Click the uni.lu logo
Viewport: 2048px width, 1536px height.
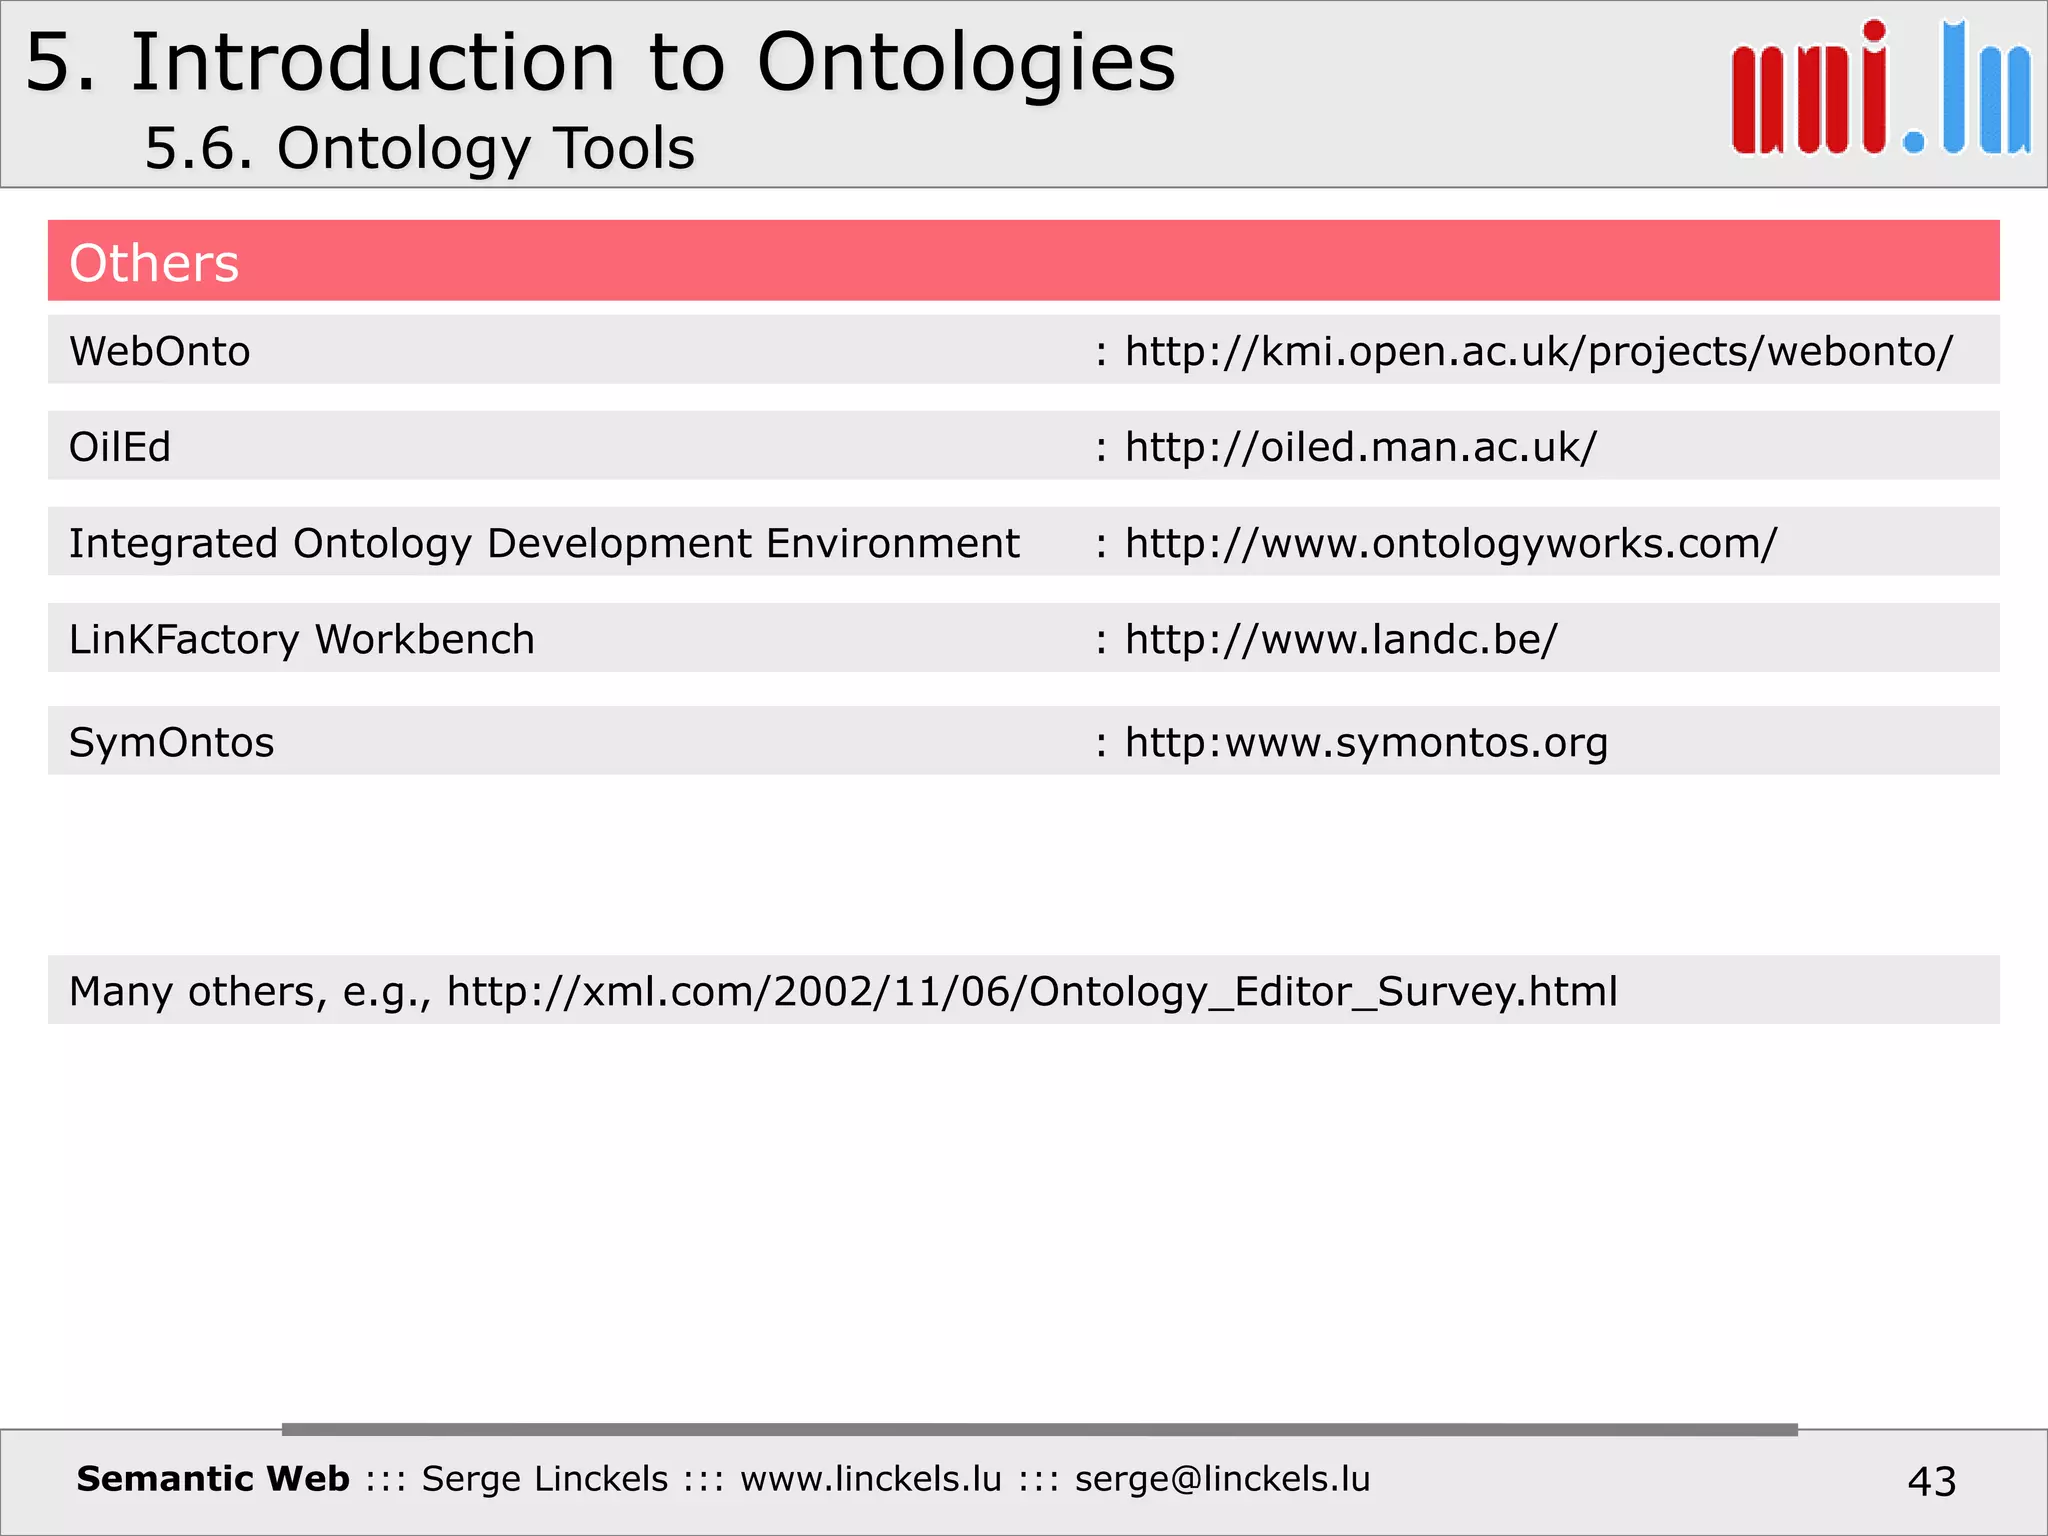coord(1880,88)
